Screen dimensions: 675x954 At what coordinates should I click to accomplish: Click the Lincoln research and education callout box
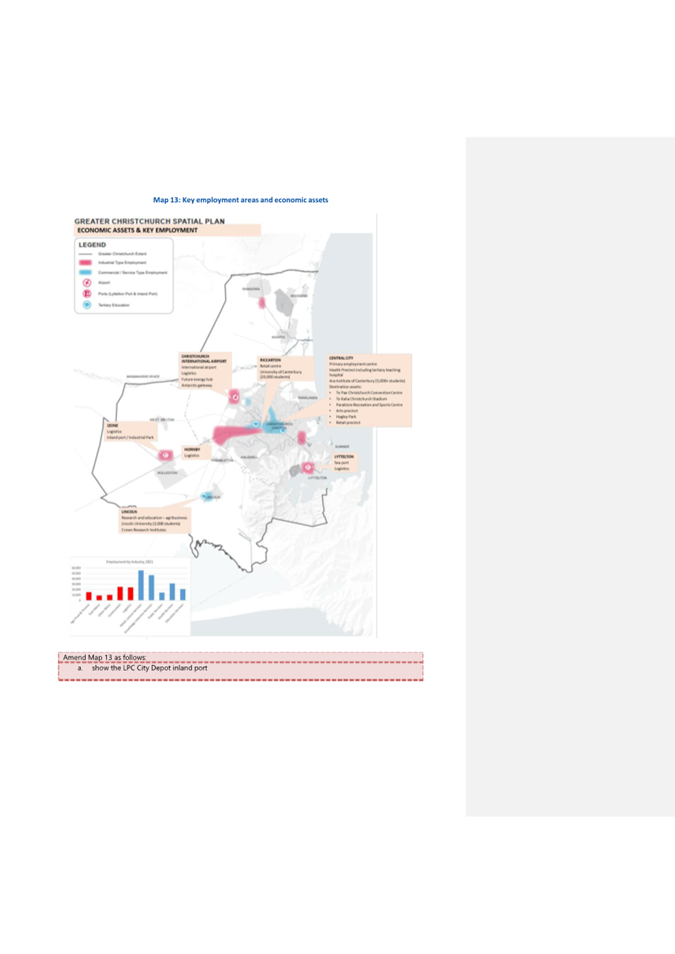click(155, 521)
